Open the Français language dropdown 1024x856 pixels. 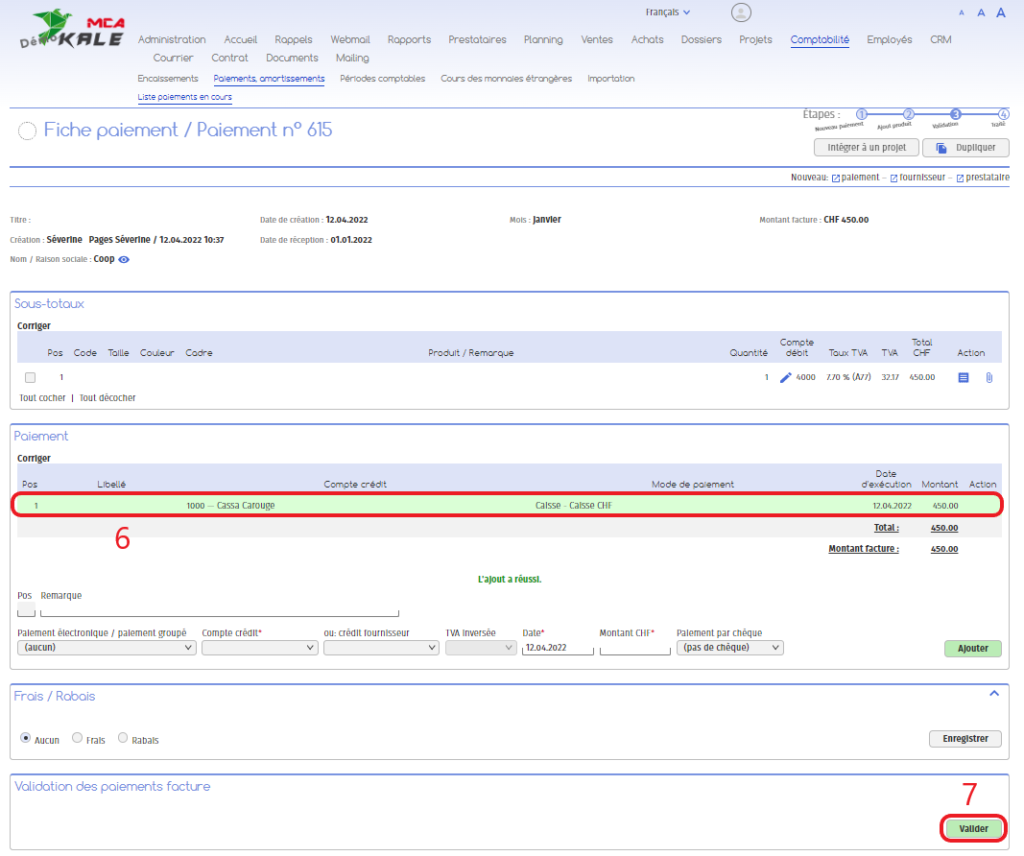668,13
